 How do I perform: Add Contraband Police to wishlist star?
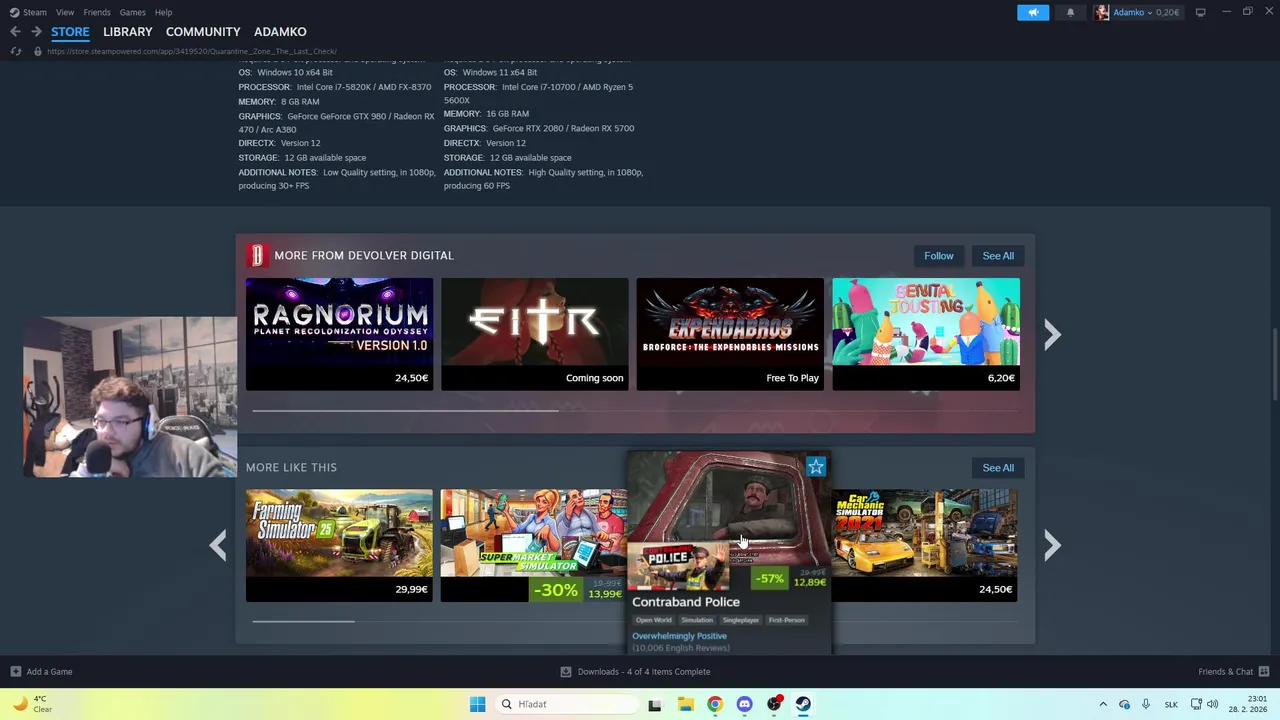(816, 467)
